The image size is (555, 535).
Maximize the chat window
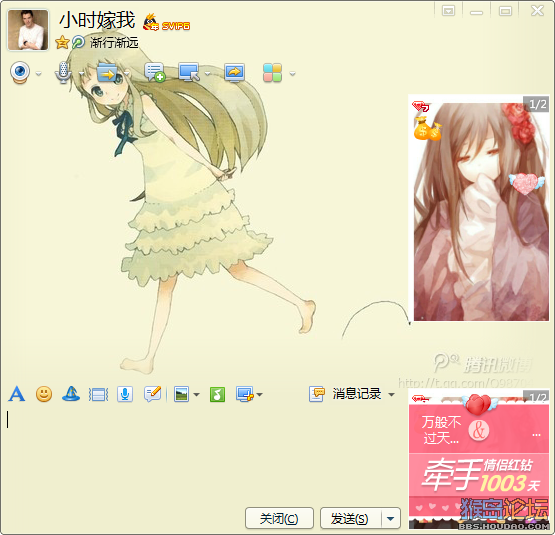coord(505,11)
